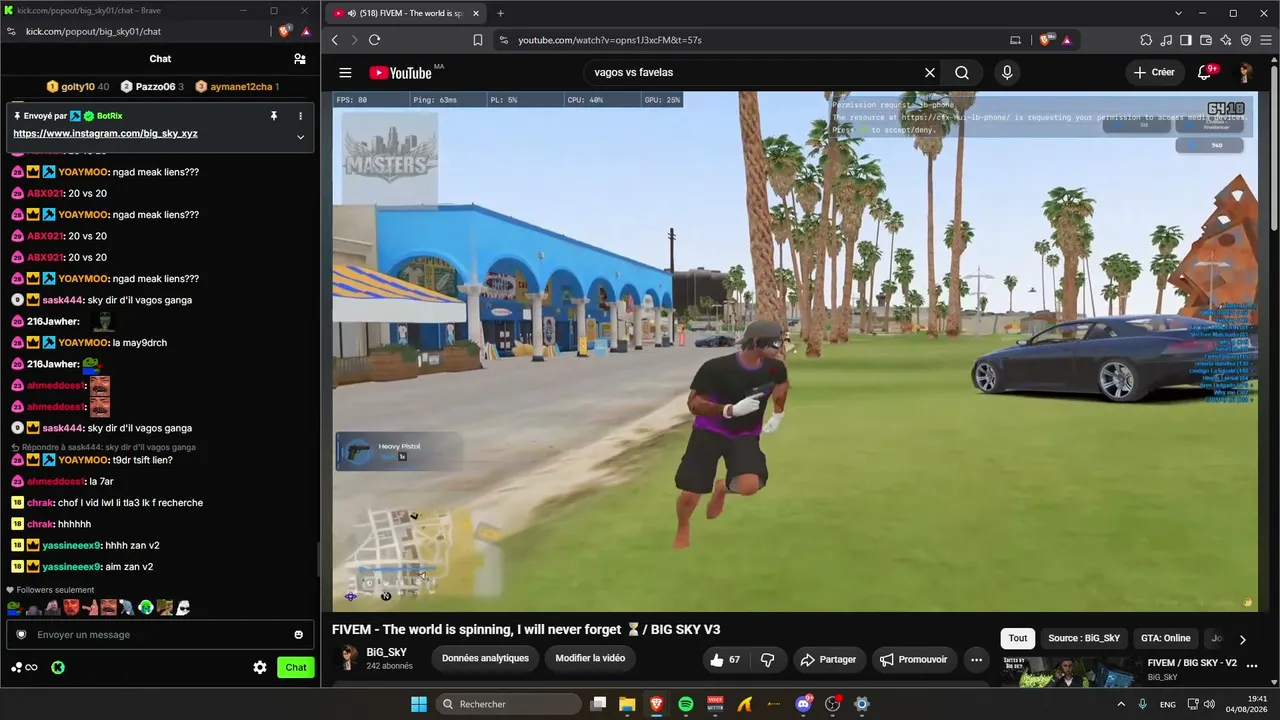Image resolution: width=1280 pixels, height=720 pixels.
Task: Like the video with thumbs up
Action: click(725, 660)
